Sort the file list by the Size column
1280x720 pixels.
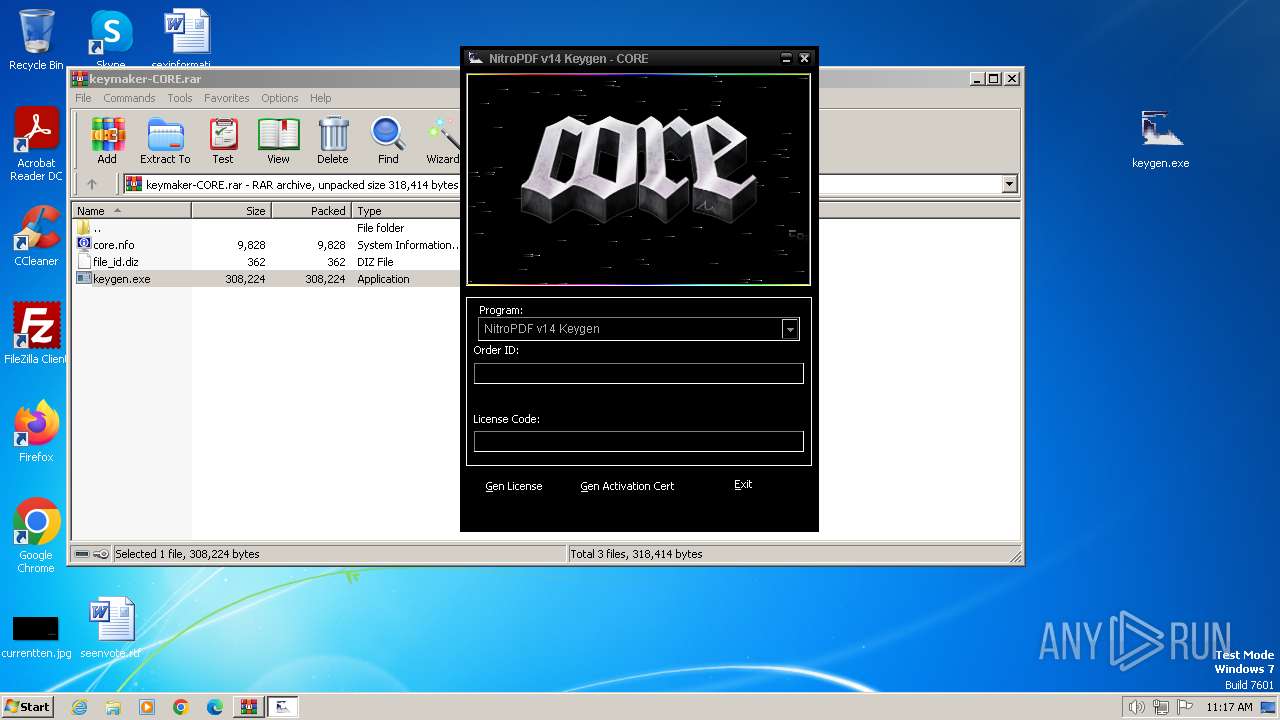coord(231,211)
